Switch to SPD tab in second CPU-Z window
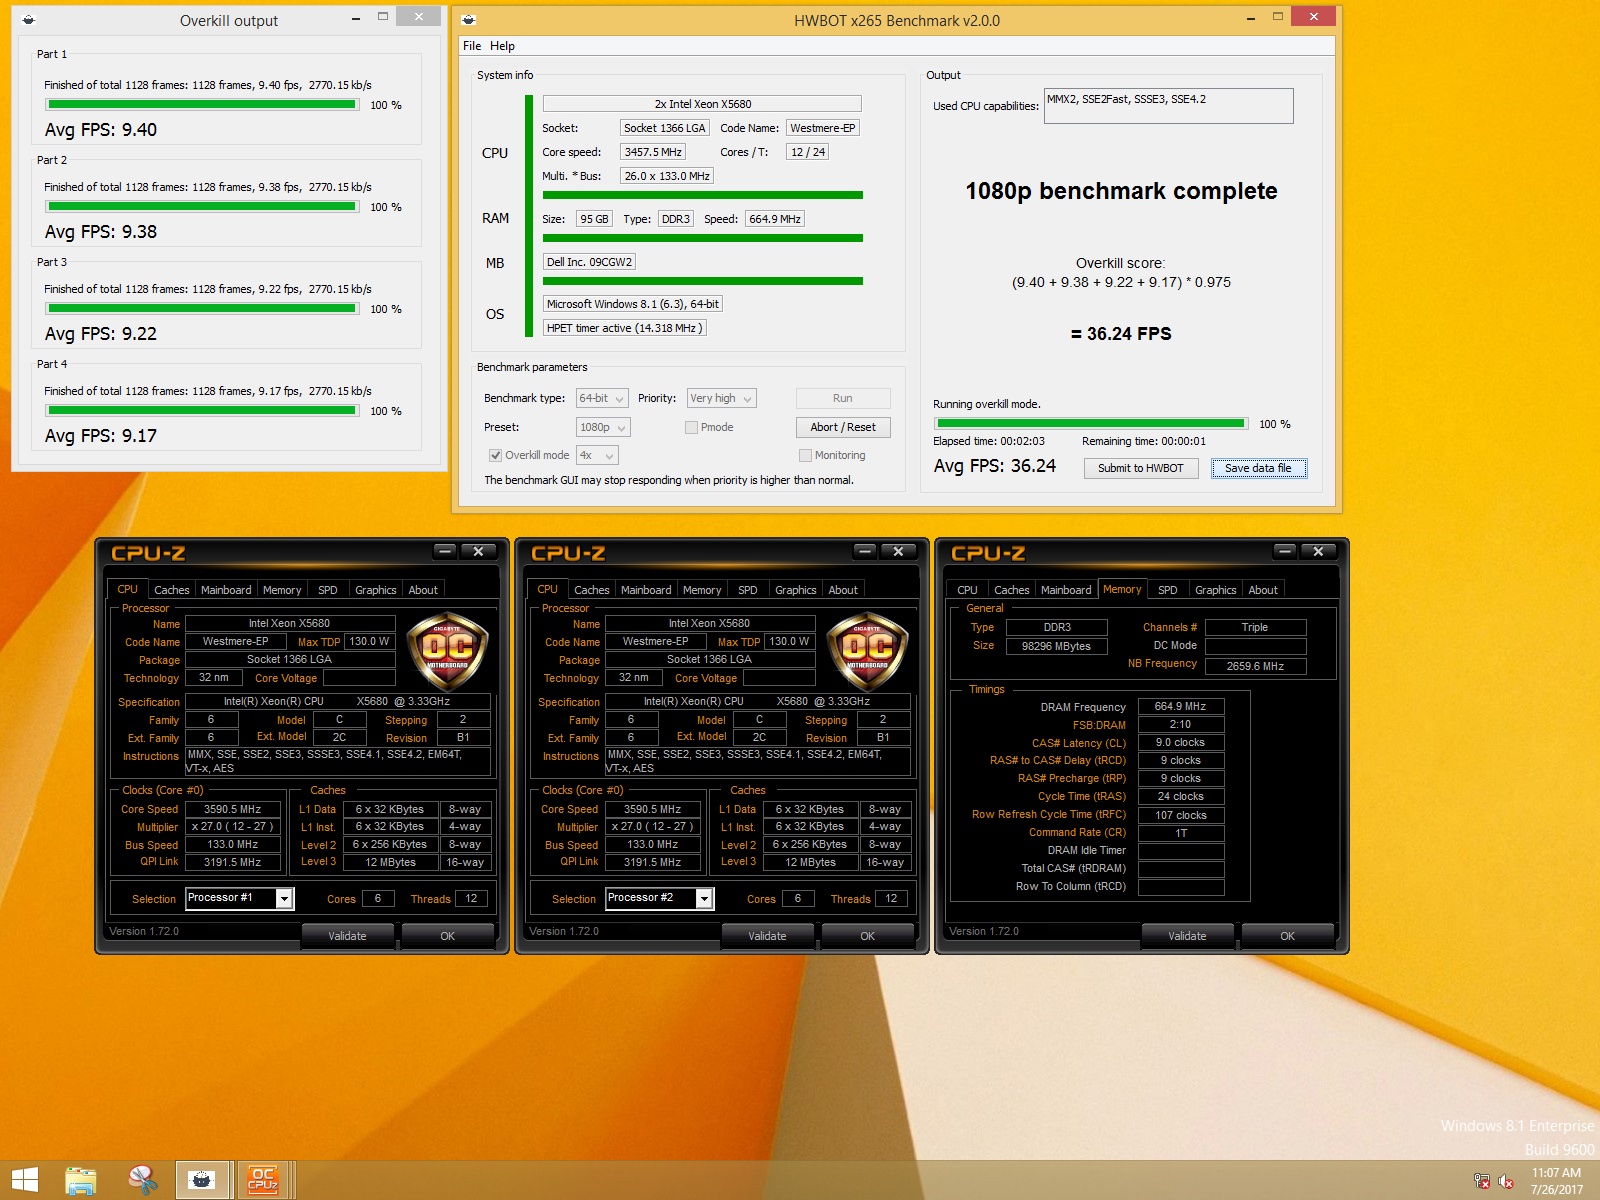Viewport: 1600px width, 1200px height. coord(747,590)
